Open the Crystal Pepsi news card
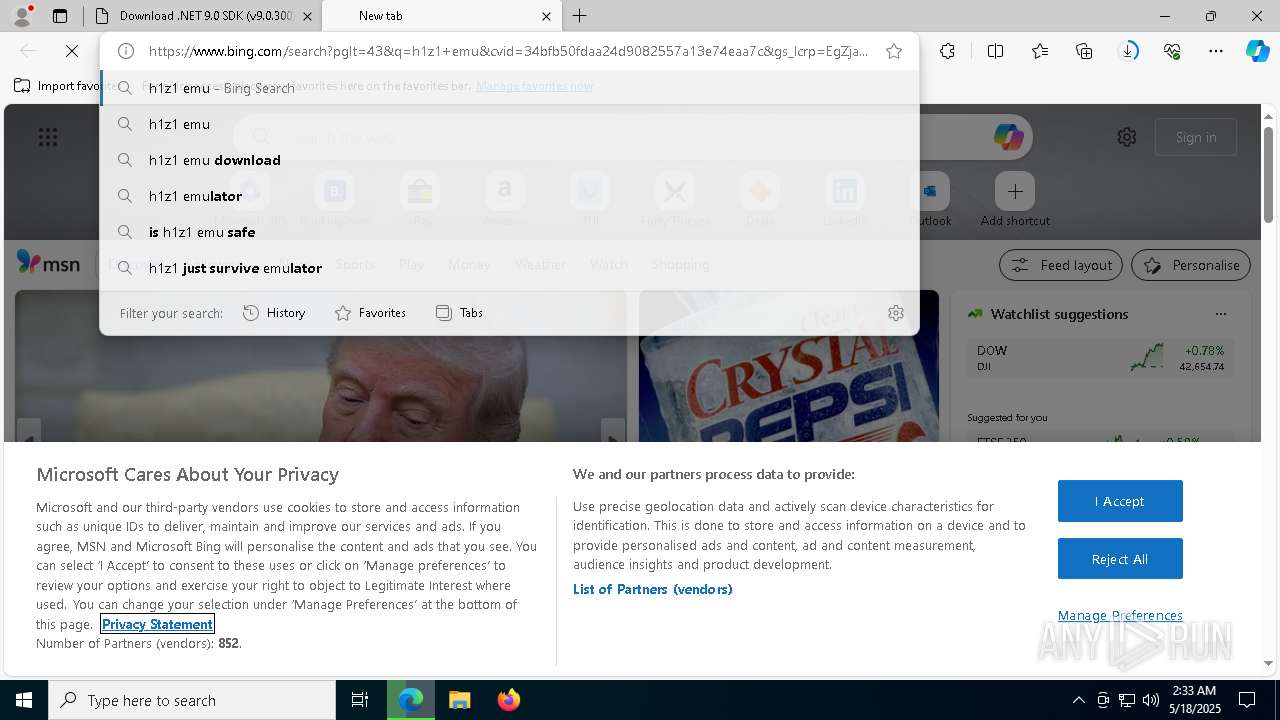Viewport: 1280px width, 720px height. [x=789, y=366]
